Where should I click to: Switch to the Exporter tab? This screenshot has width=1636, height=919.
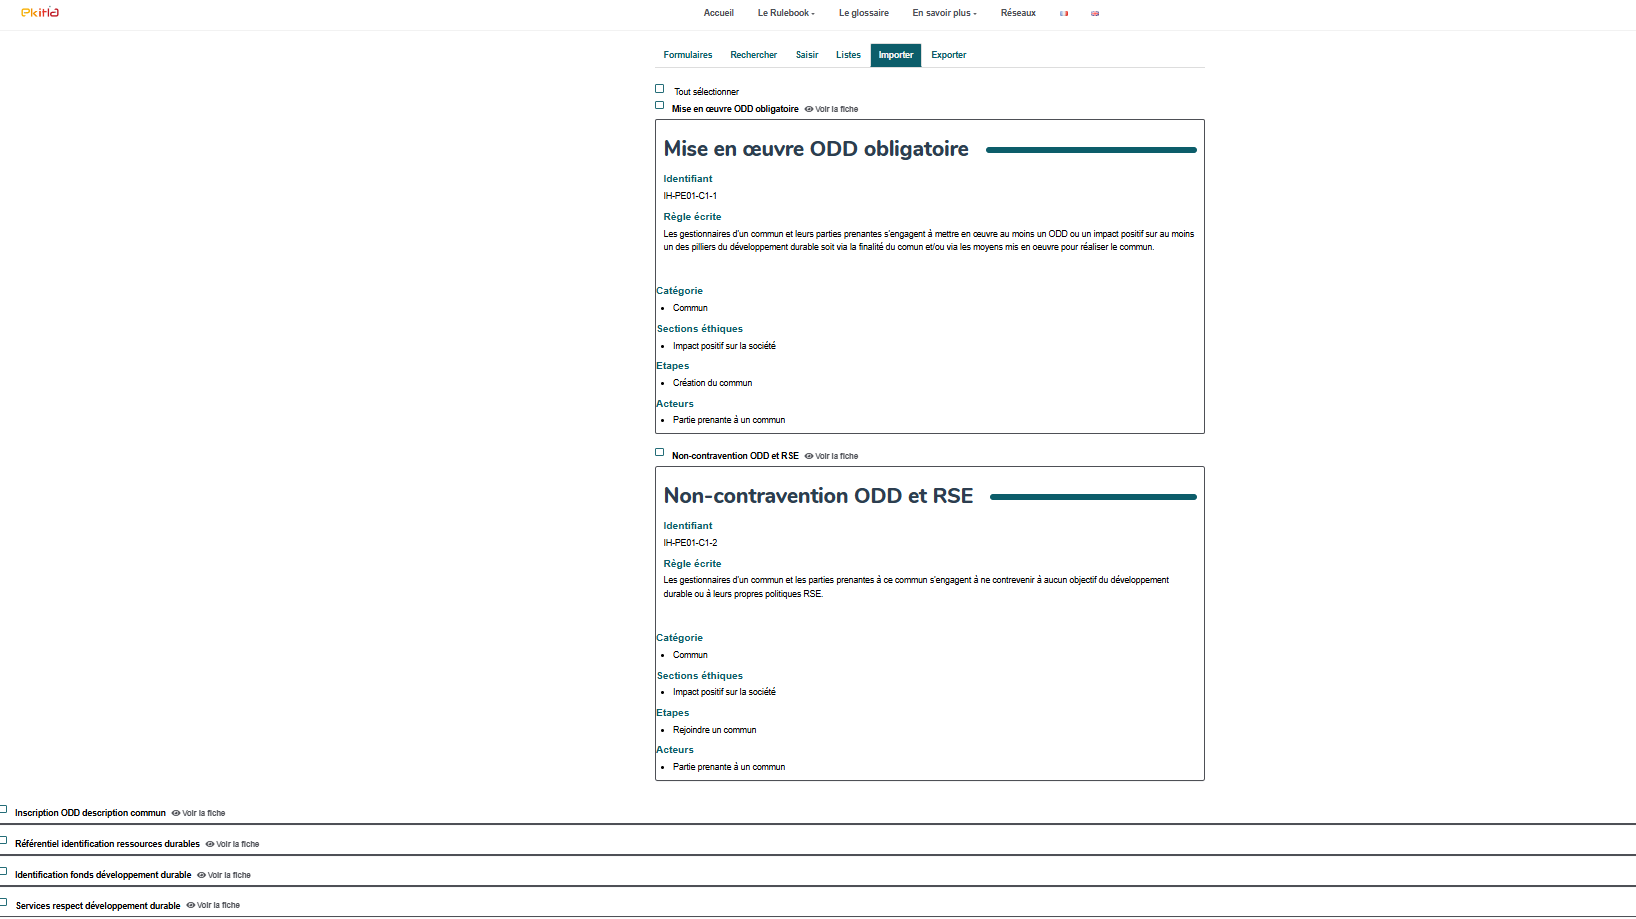(948, 55)
